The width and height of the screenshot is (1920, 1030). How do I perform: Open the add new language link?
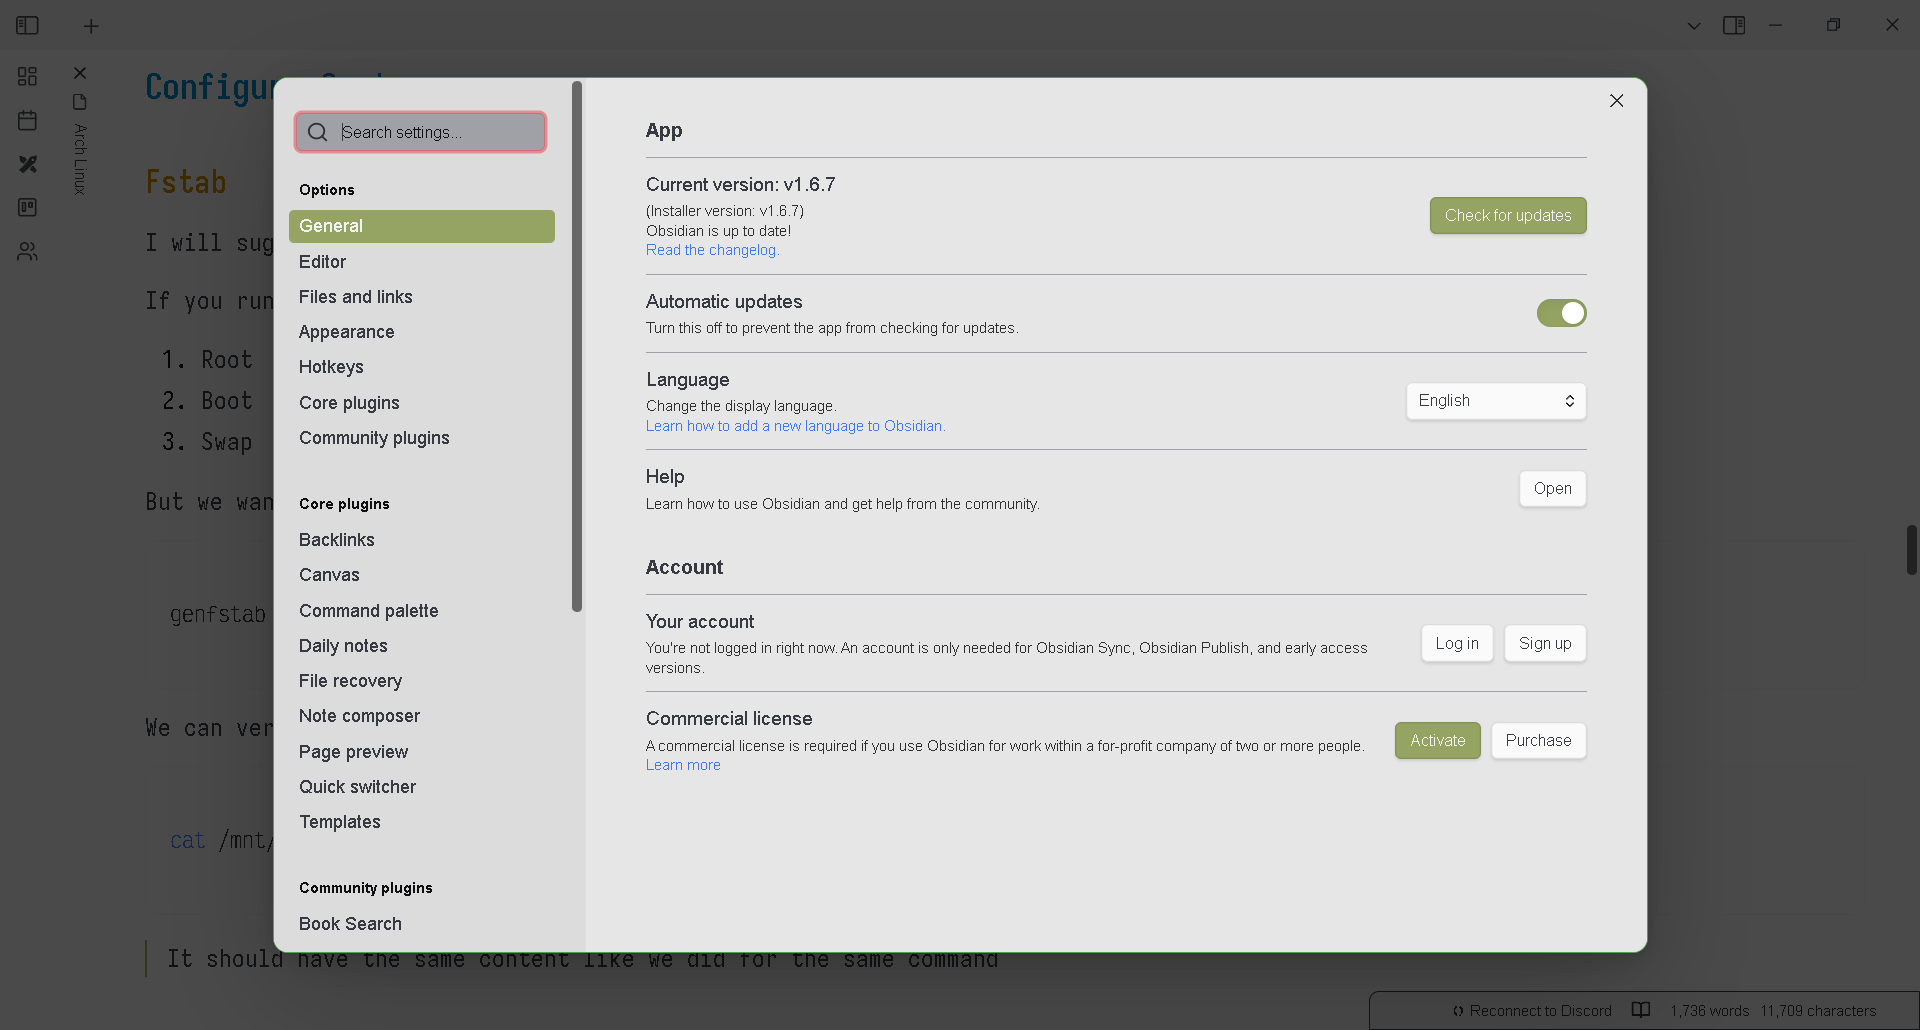[795, 426]
